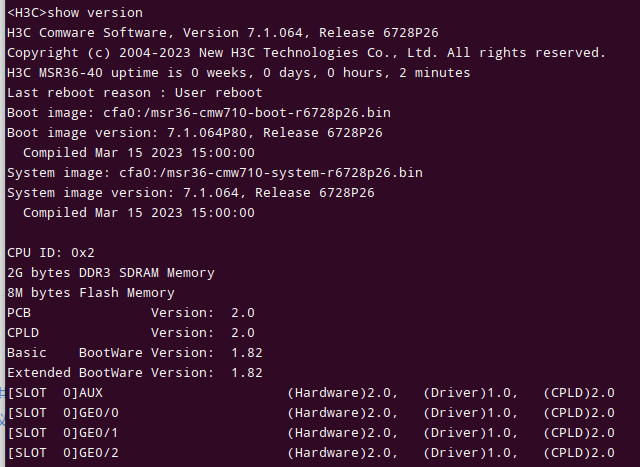Click the SLOT 0 GE0/0 entry
Screen dimensions: 640x467
(x=62, y=412)
